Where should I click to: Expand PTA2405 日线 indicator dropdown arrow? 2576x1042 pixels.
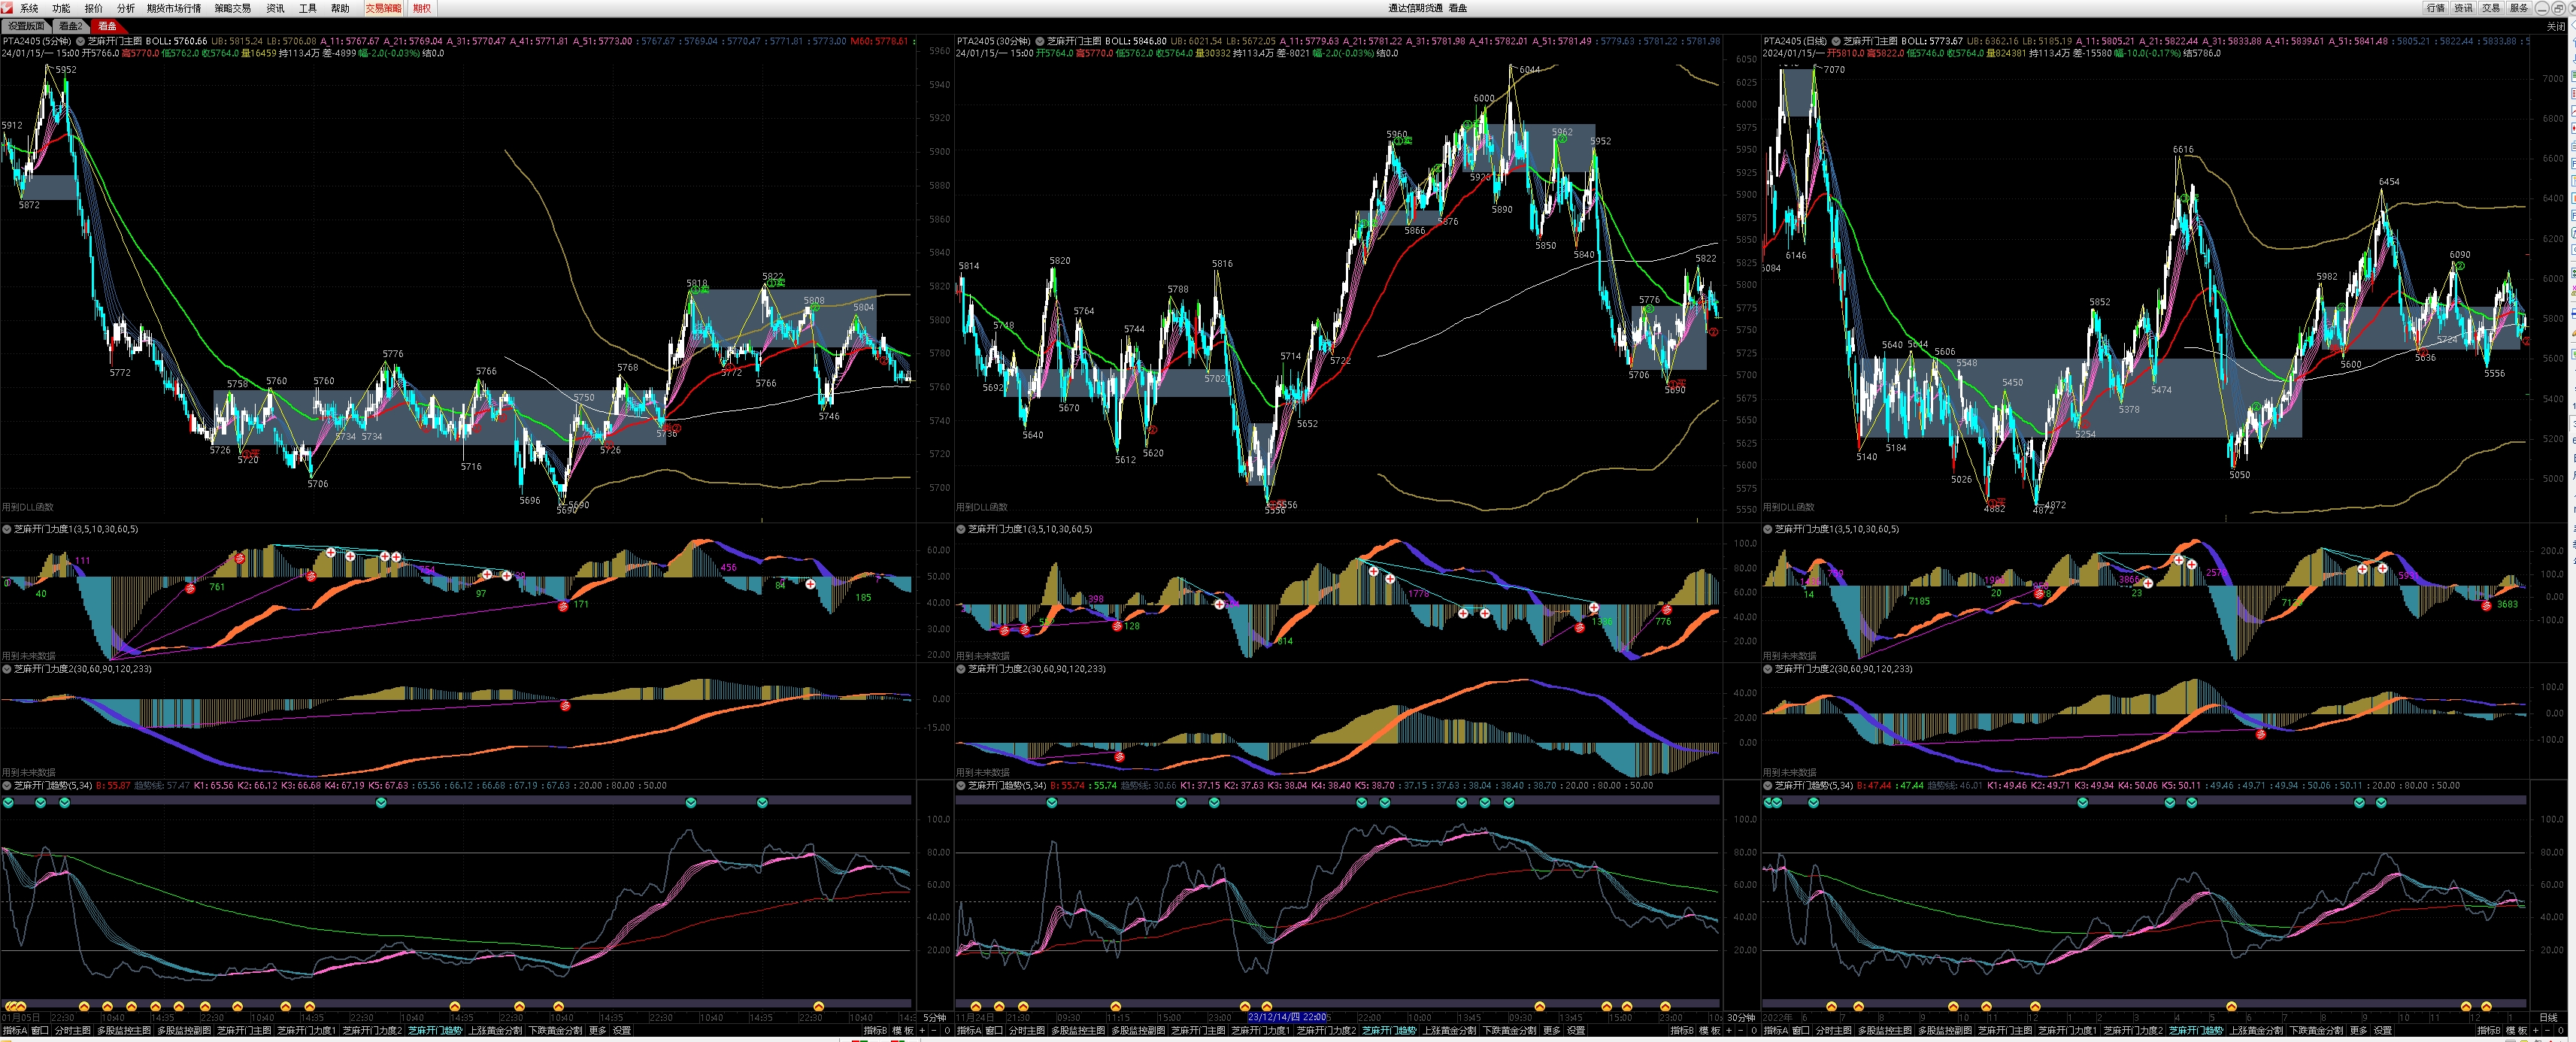tap(1836, 41)
